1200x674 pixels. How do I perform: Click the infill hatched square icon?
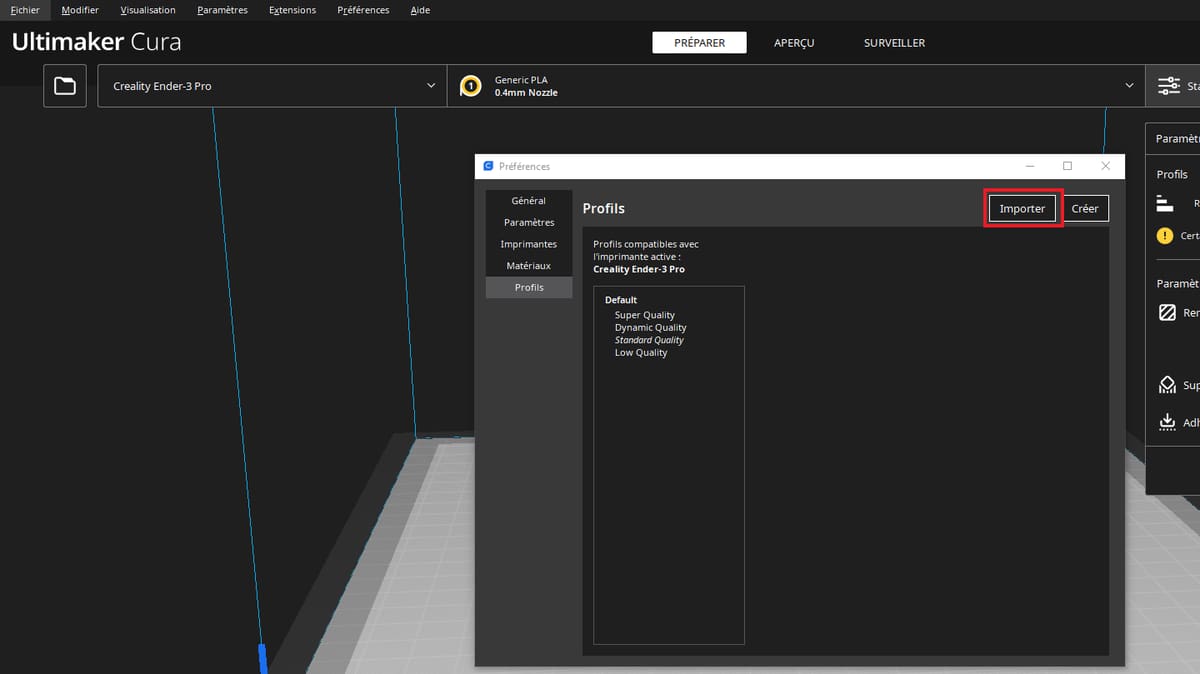(1166, 312)
